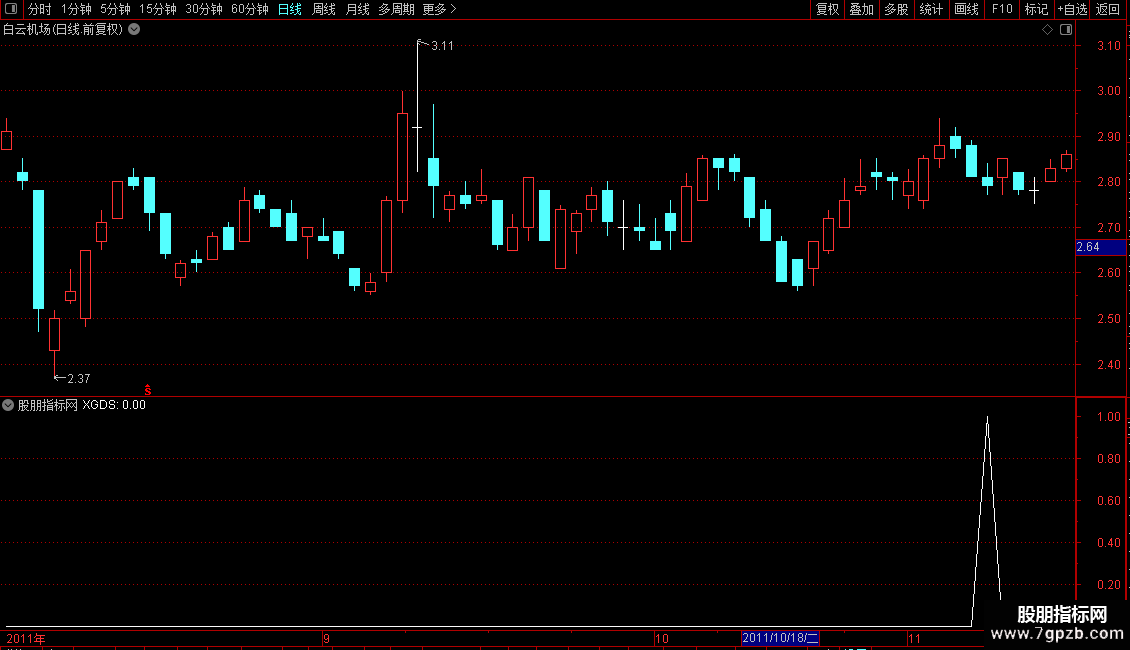Select the 30分钟 period tab
Image resolution: width=1130 pixels, height=650 pixels.
click(x=203, y=9)
